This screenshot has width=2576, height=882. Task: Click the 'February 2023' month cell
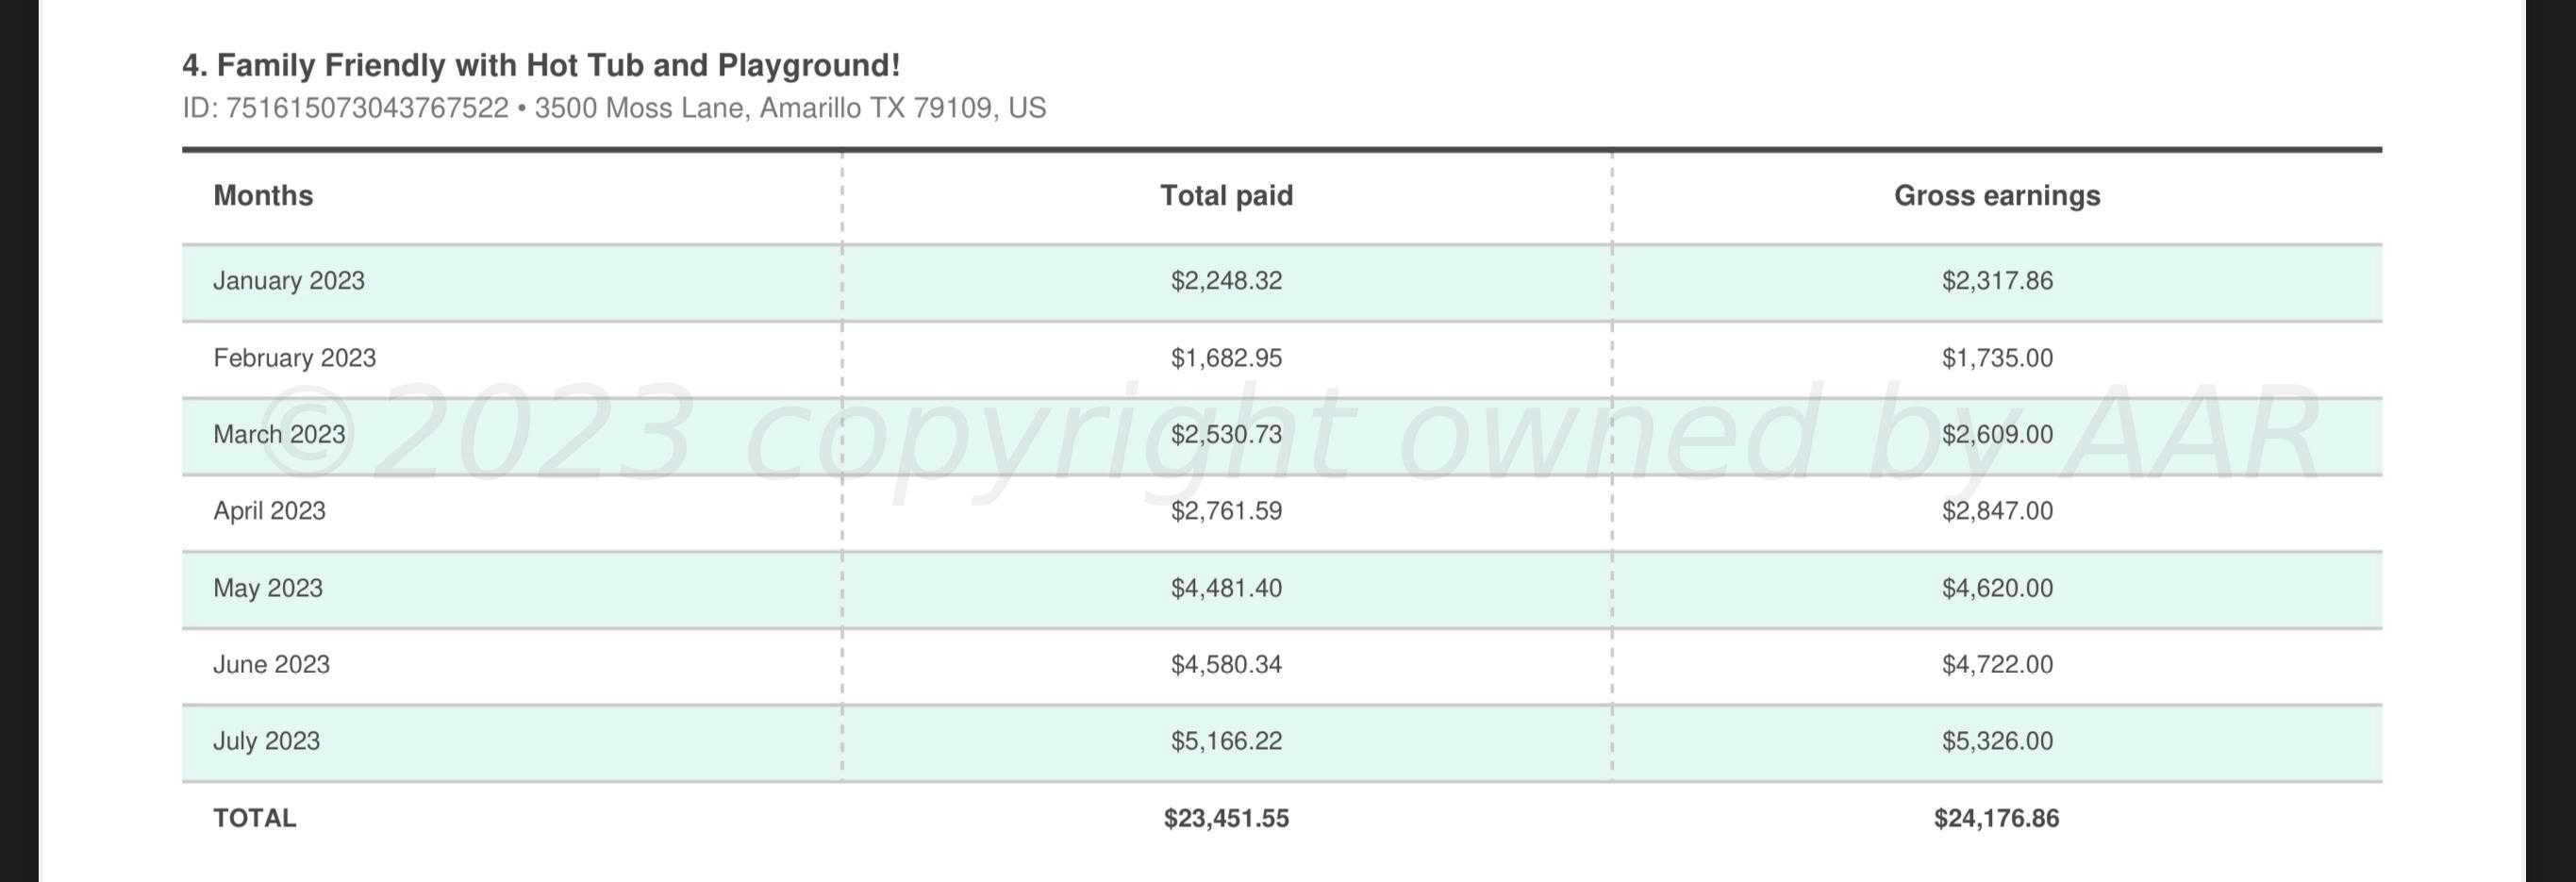click(294, 358)
